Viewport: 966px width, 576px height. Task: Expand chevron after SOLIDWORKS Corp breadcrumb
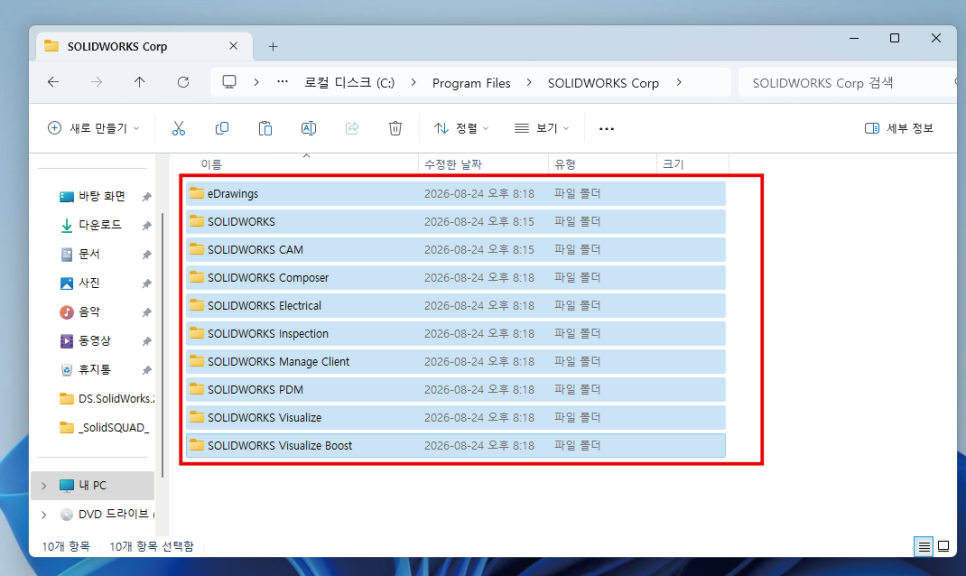pyautogui.click(x=679, y=82)
